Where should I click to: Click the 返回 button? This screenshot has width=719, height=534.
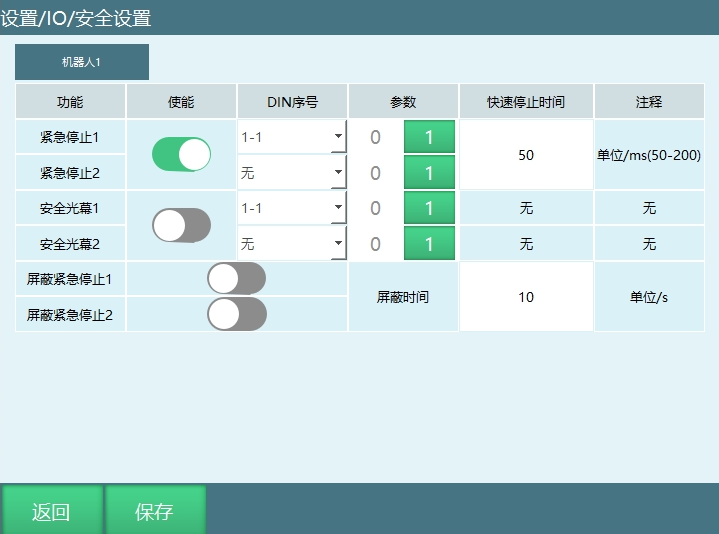pos(51,512)
